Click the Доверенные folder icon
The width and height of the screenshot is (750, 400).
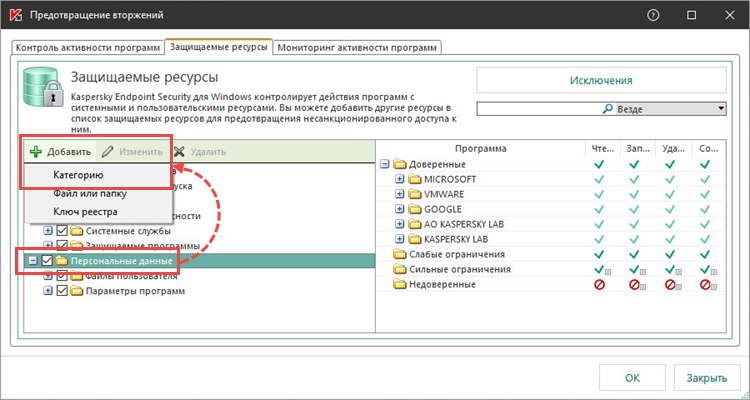399,164
